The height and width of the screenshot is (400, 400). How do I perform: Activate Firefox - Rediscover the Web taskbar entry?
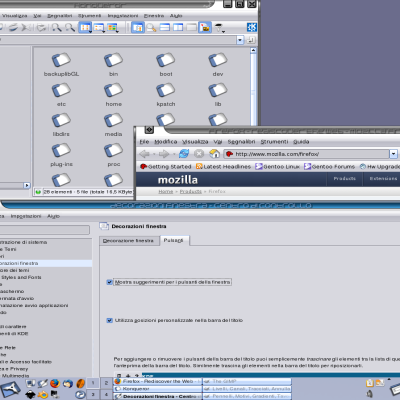click(x=158, y=381)
